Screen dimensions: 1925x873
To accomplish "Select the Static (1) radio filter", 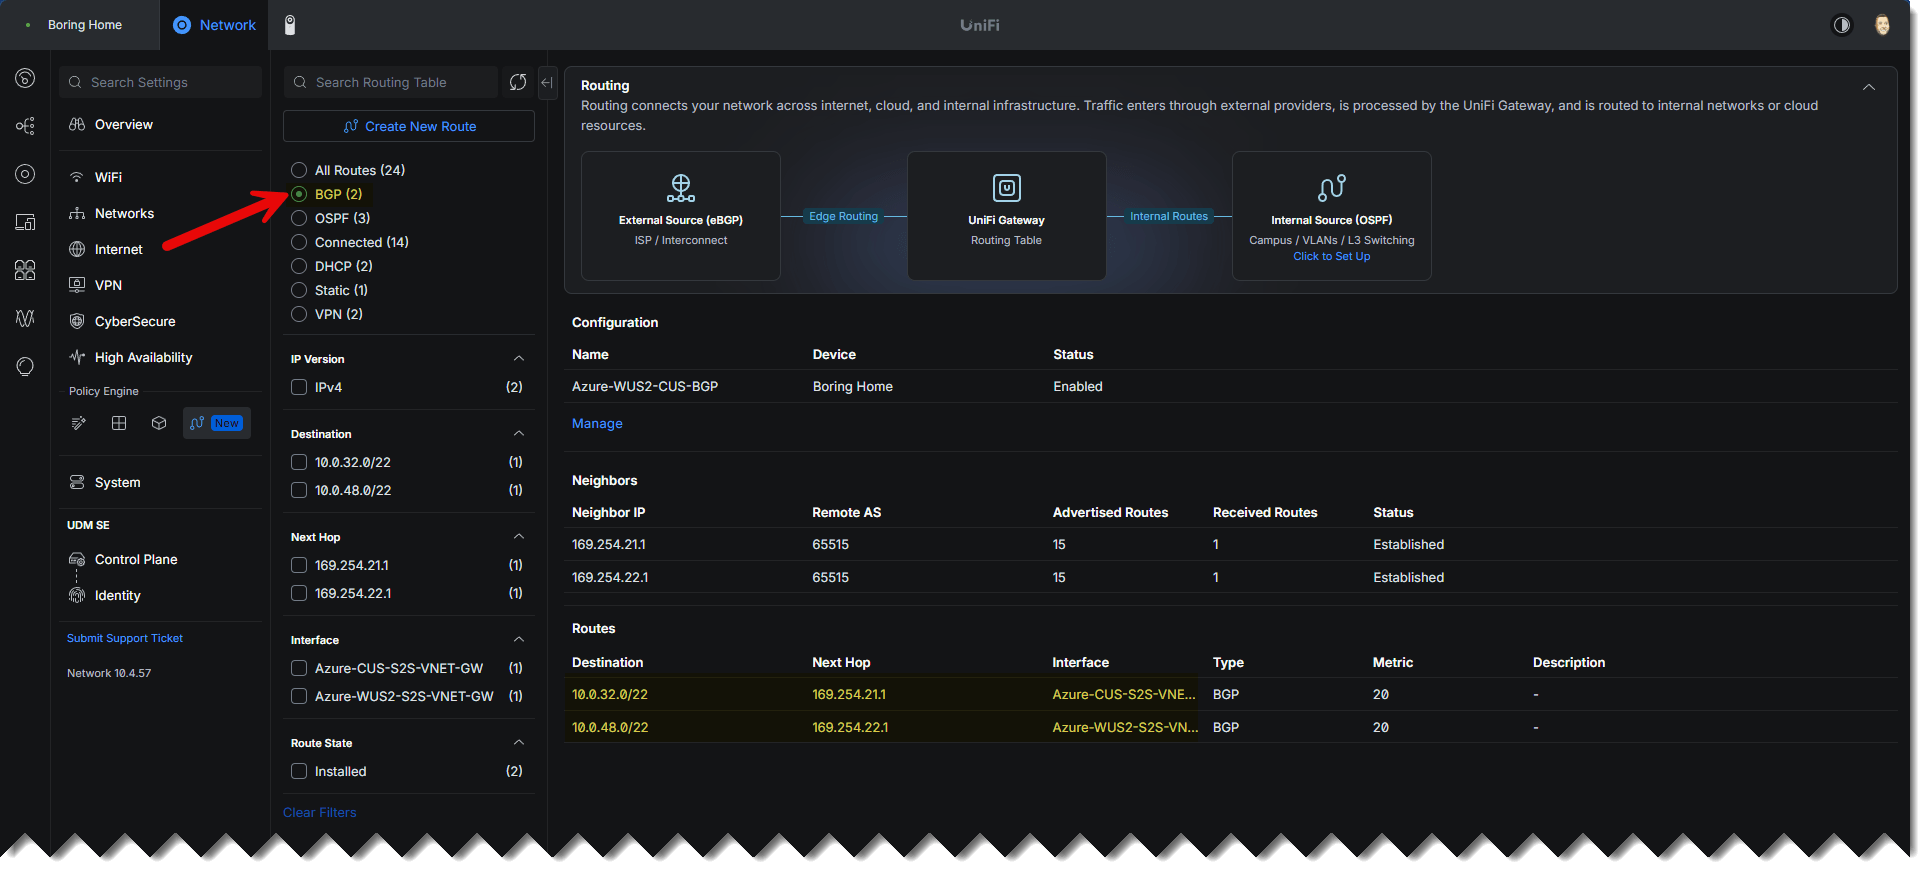I will 299,290.
